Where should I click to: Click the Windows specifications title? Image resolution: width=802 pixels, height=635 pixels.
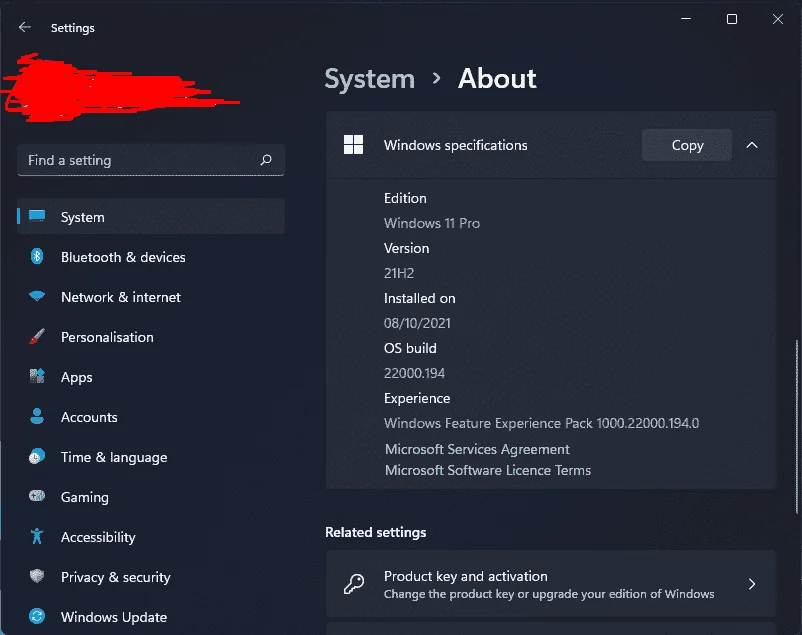point(456,145)
